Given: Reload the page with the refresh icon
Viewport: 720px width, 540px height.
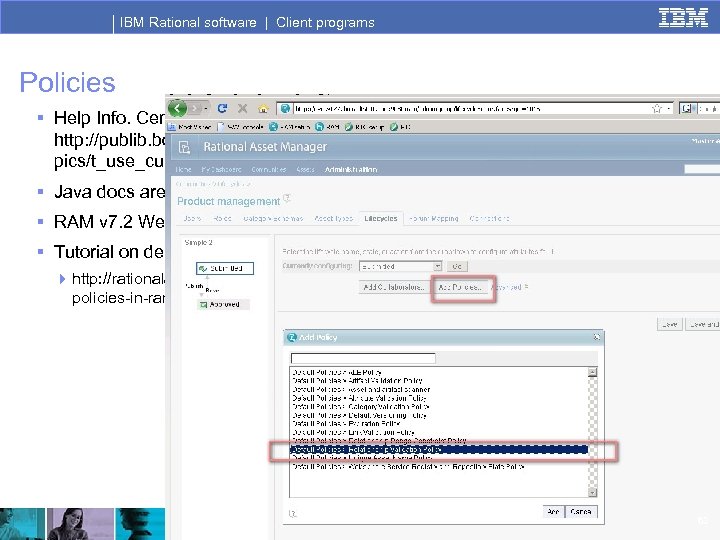Looking at the screenshot, I should (x=222, y=108).
